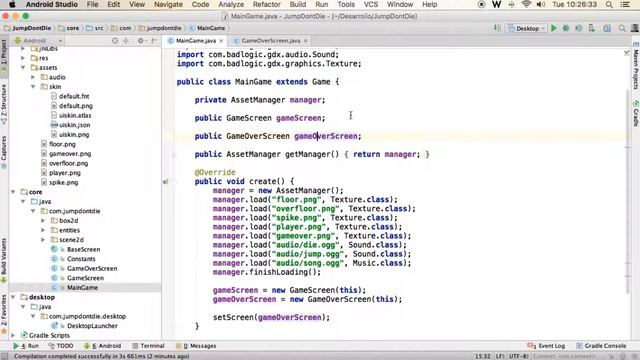
Task: Expand Gradle Scripts node
Action: 13,336
